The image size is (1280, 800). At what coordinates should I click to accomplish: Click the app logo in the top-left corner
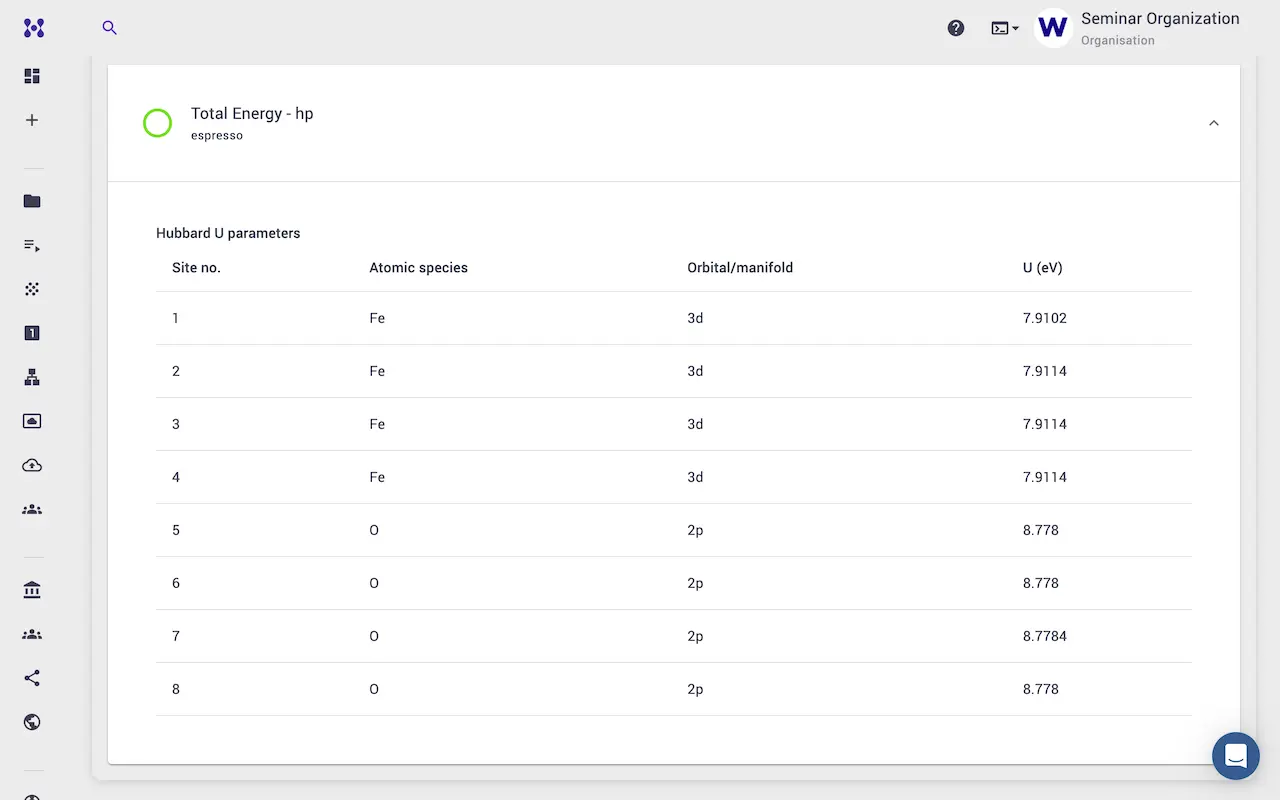click(33, 28)
